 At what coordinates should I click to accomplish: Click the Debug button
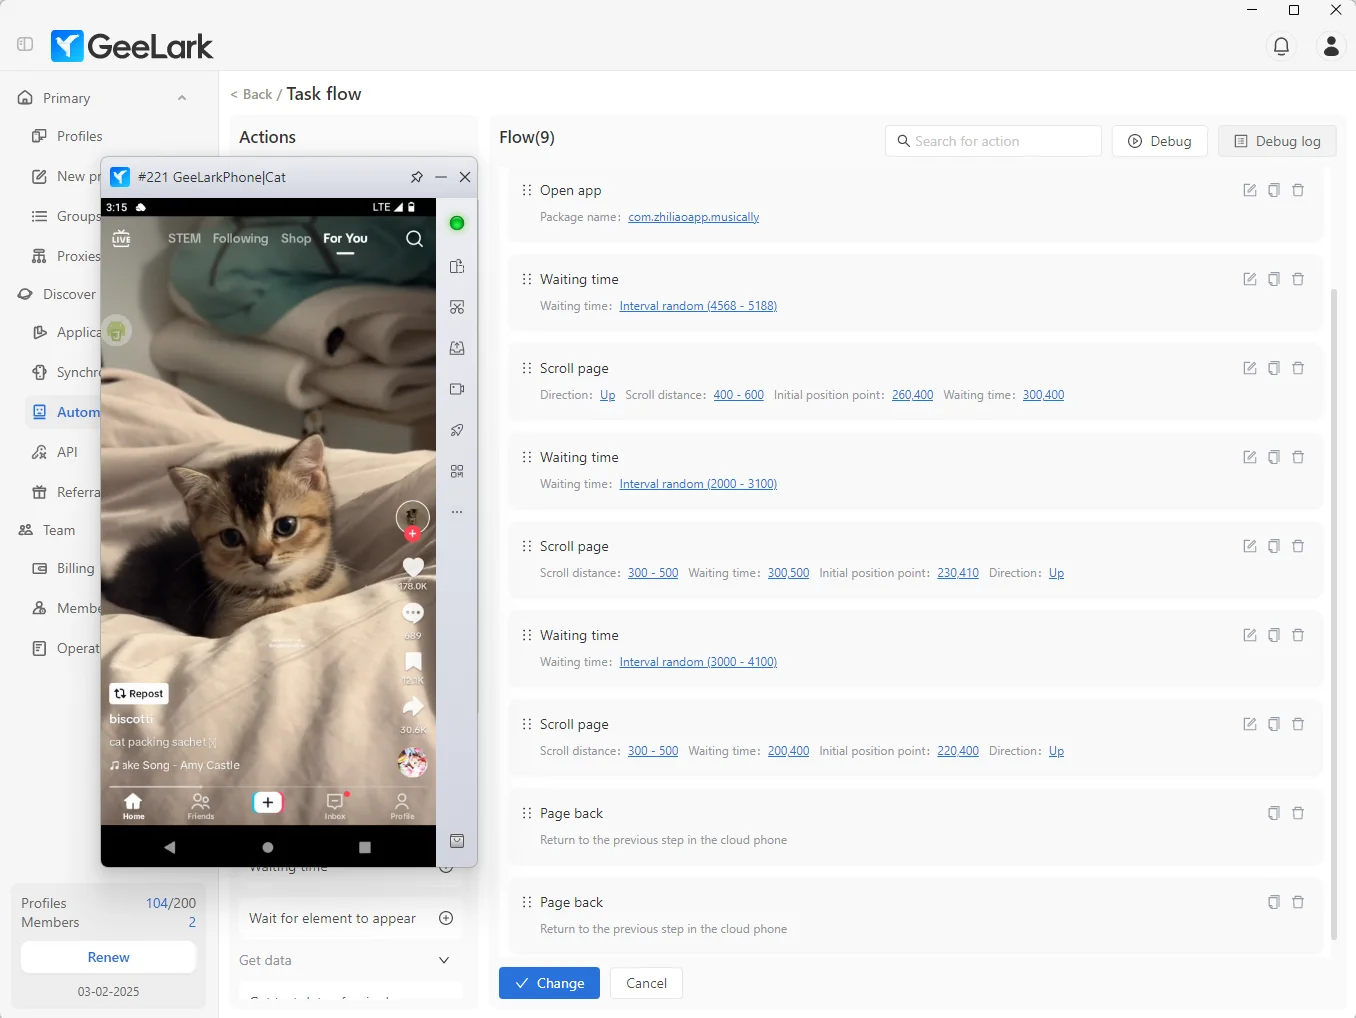(x=1159, y=141)
